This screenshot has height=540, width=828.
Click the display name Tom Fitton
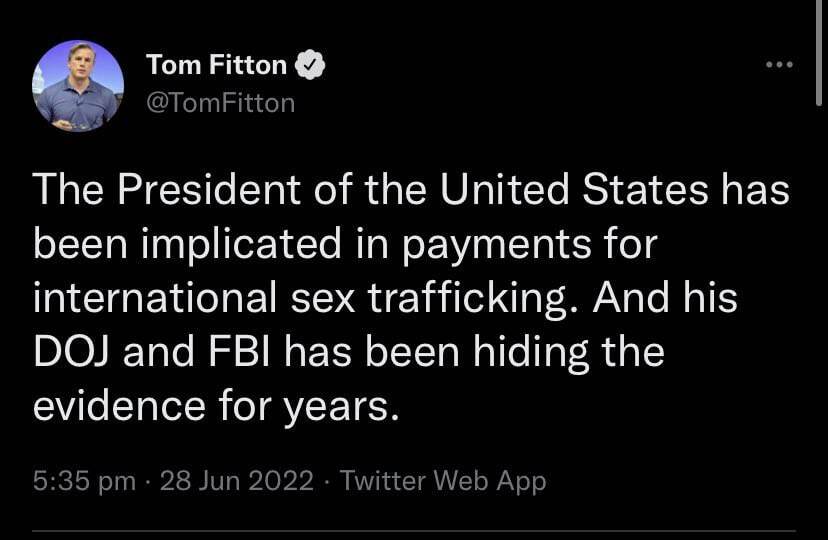[217, 65]
